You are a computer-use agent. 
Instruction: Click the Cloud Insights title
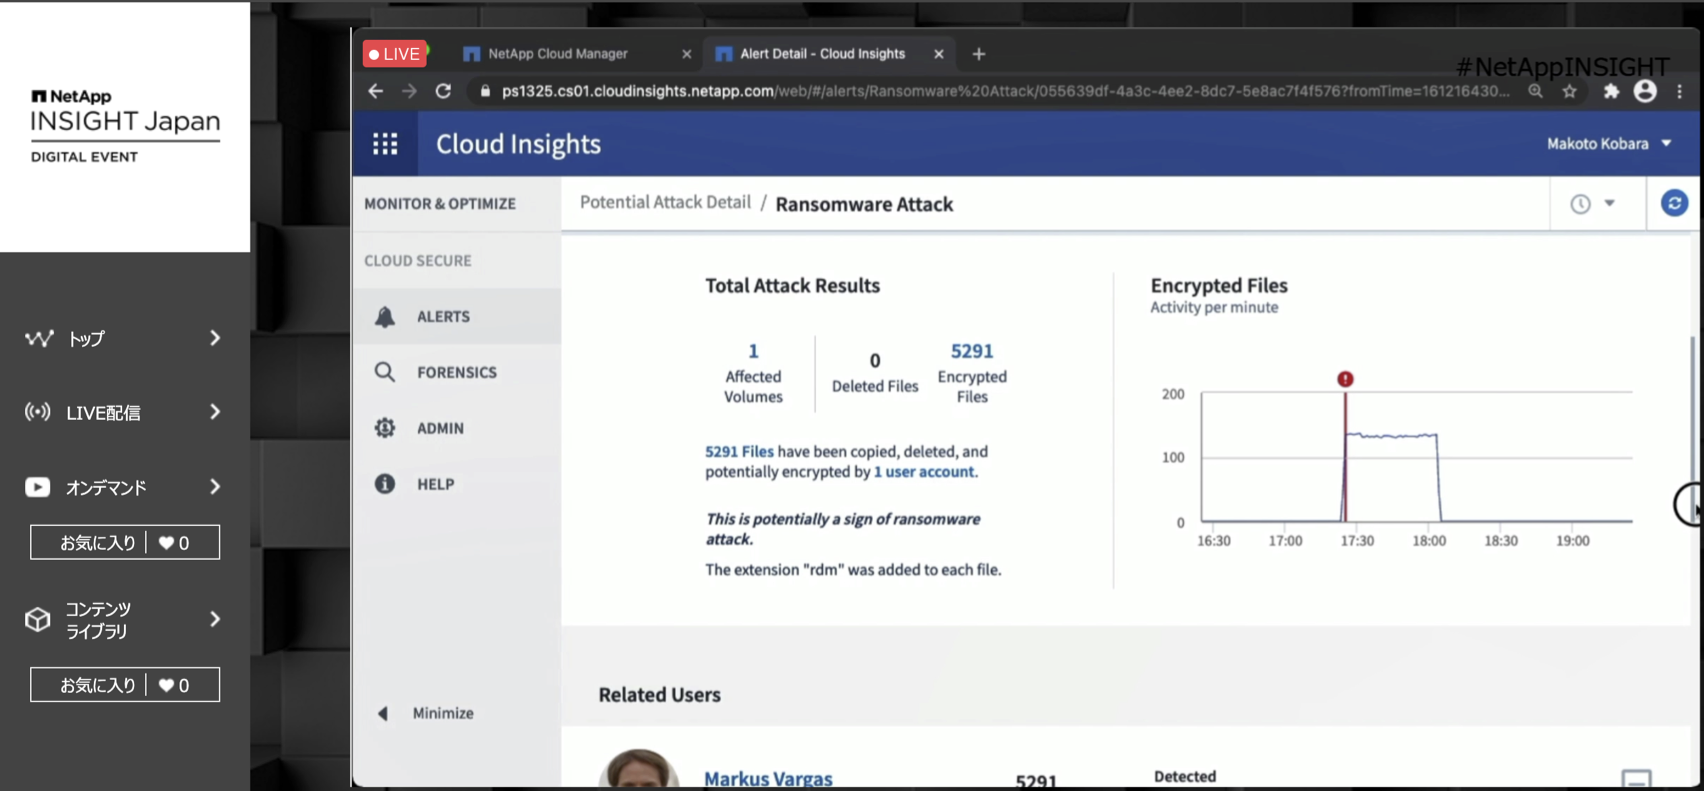coord(518,144)
